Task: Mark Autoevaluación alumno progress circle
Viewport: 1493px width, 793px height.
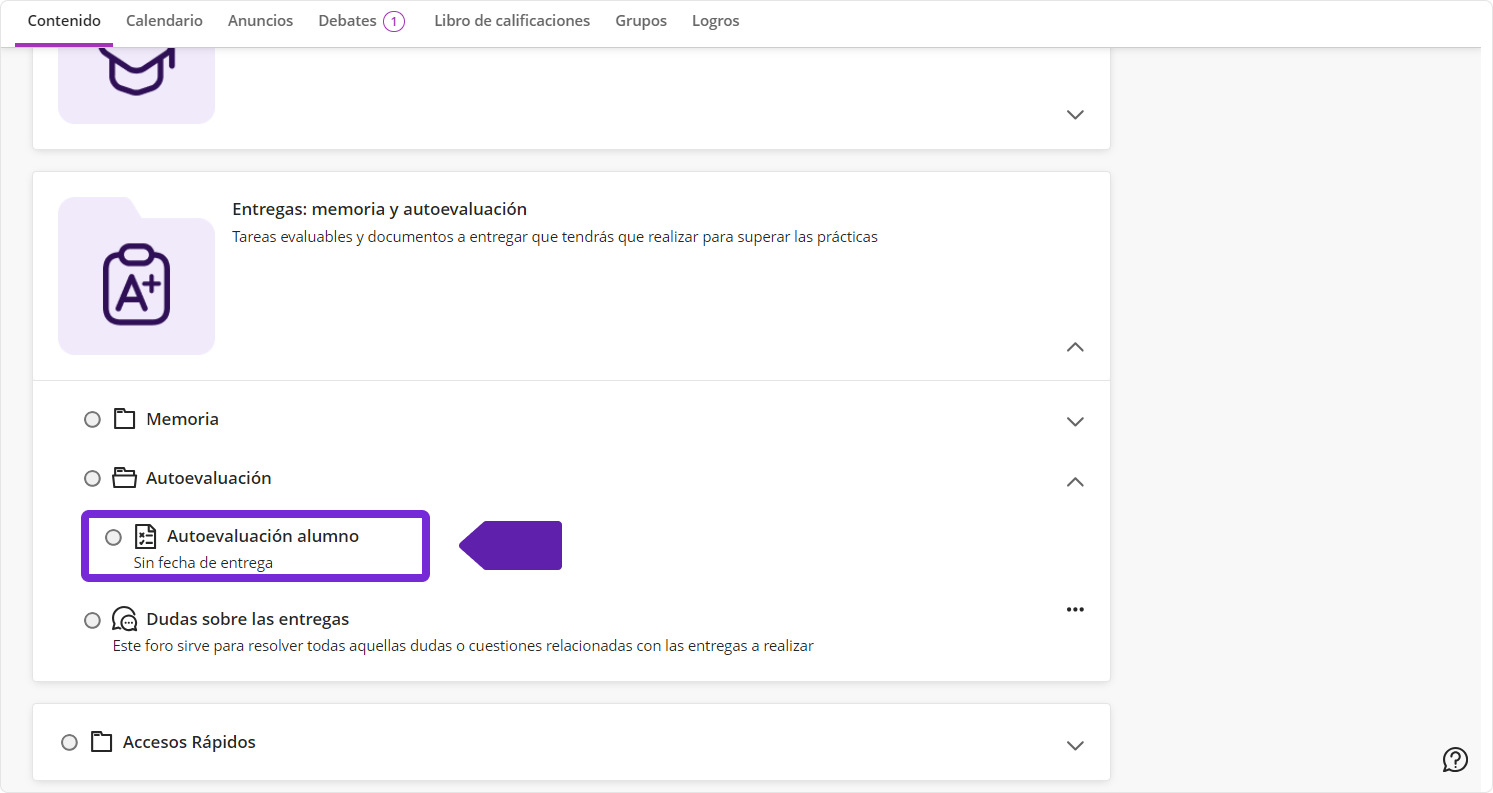Action: point(113,537)
